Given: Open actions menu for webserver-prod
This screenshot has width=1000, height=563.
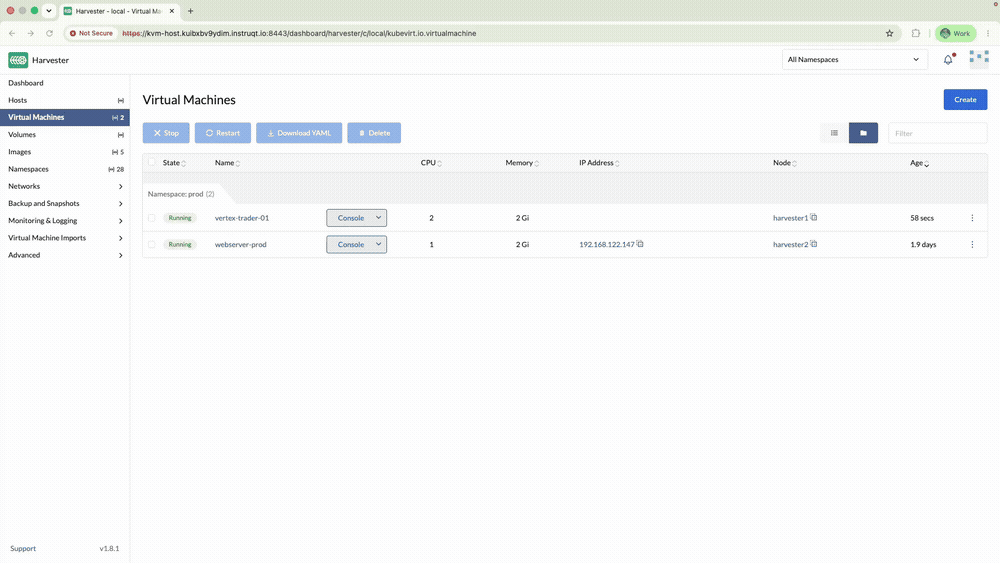Looking at the screenshot, I should [x=972, y=244].
